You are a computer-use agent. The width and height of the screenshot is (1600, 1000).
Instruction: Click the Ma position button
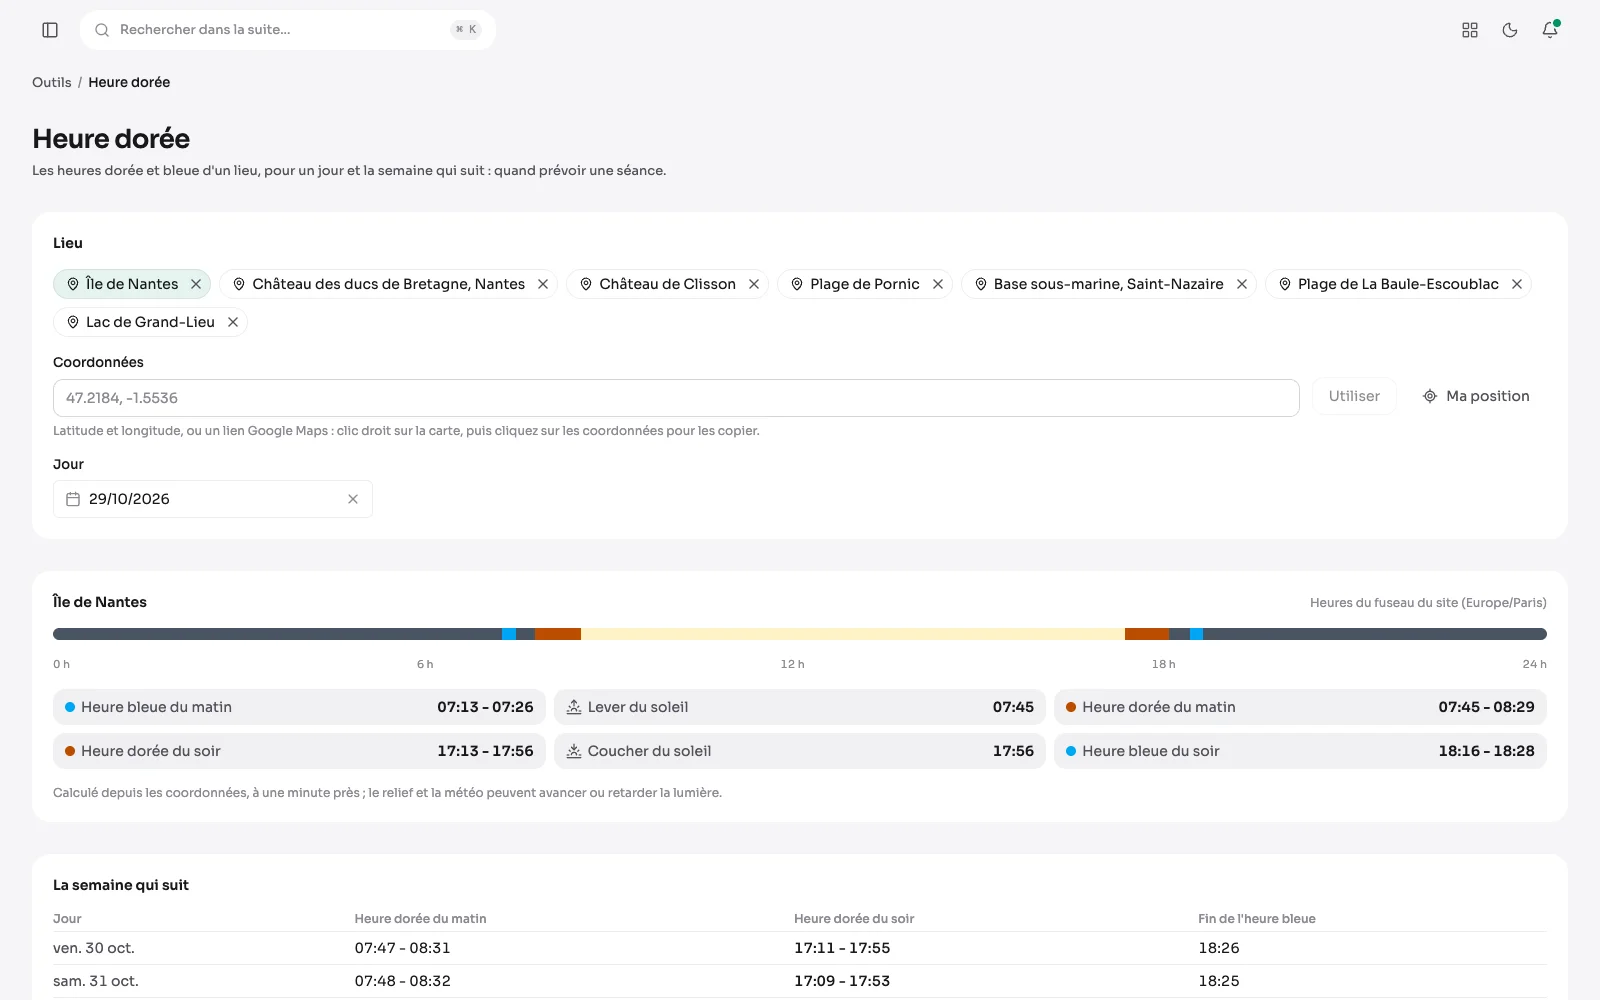click(1476, 396)
